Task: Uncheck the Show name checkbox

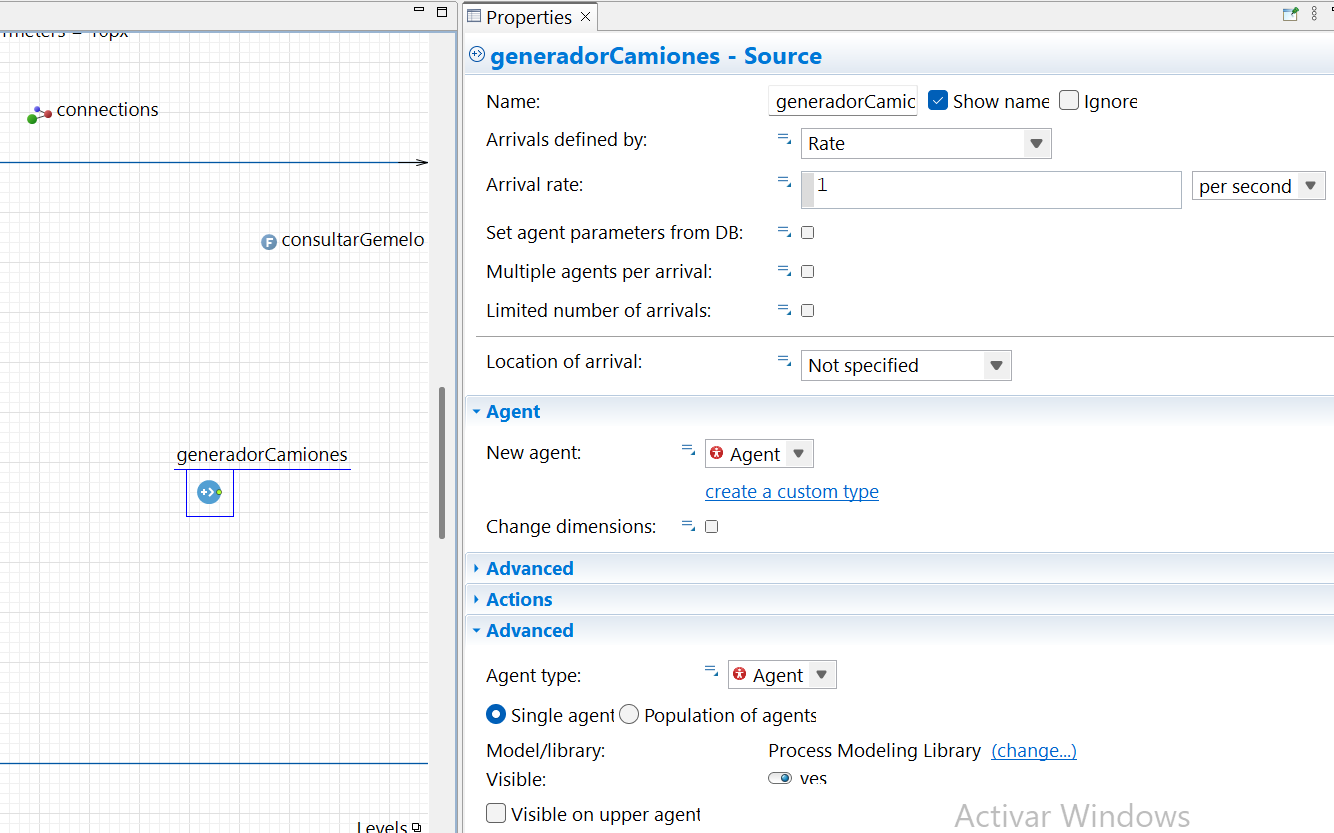Action: click(938, 100)
